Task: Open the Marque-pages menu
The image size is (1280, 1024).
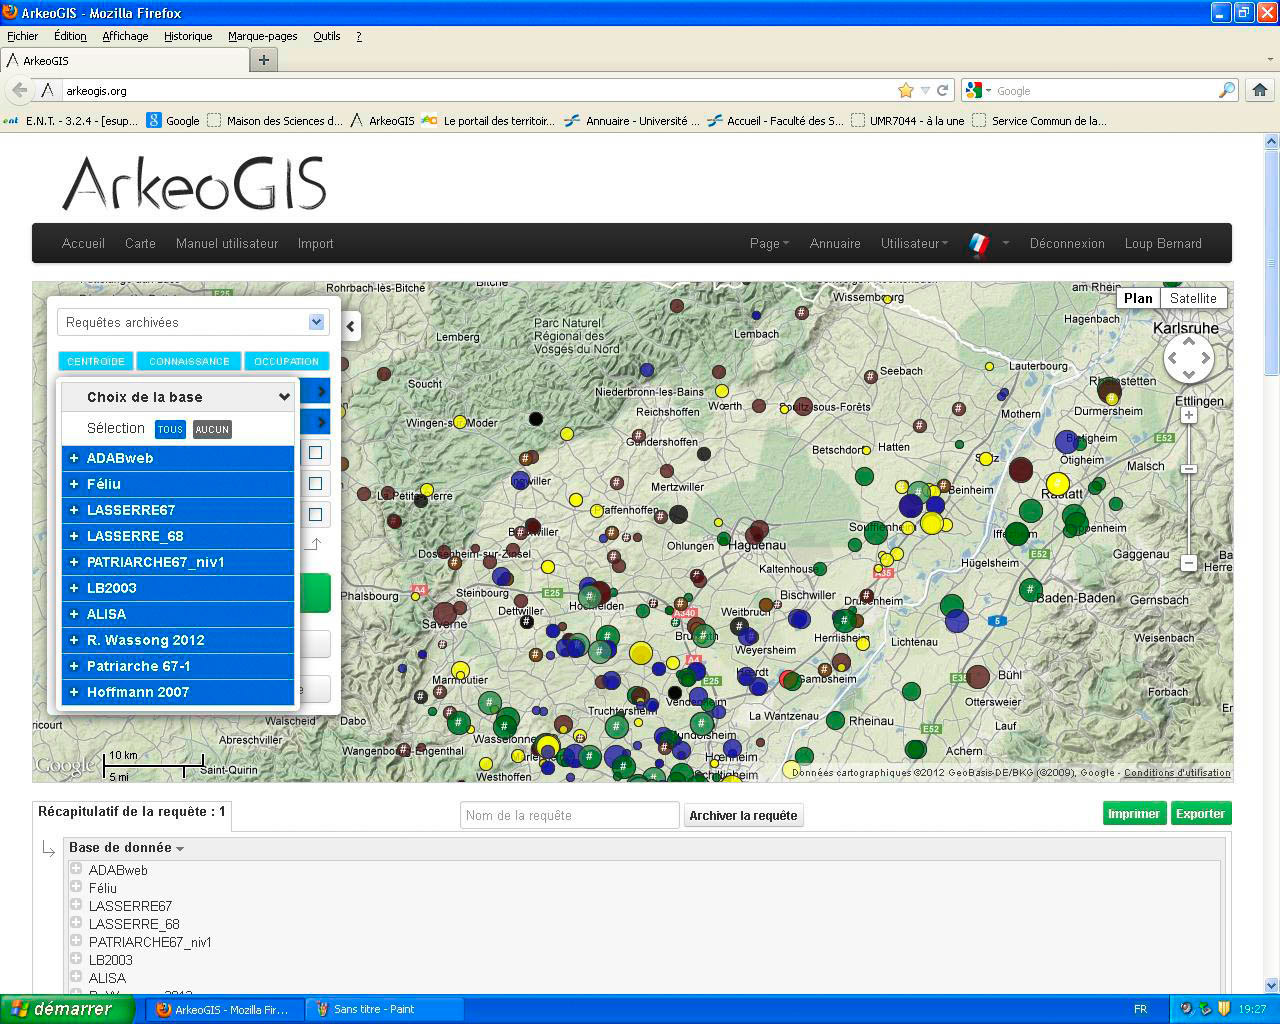Action: pos(262,36)
